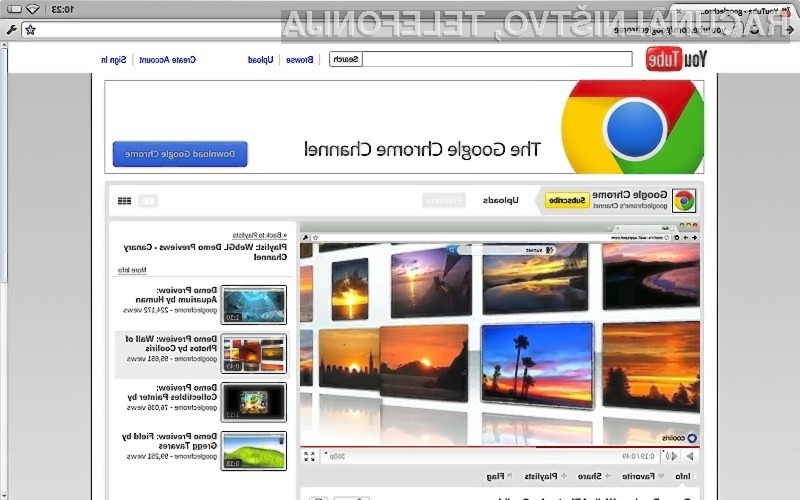This screenshot has width=800, height=500.
Task: Click the 0:19 / 0:49 time display
Action: (x=638, y=456)
